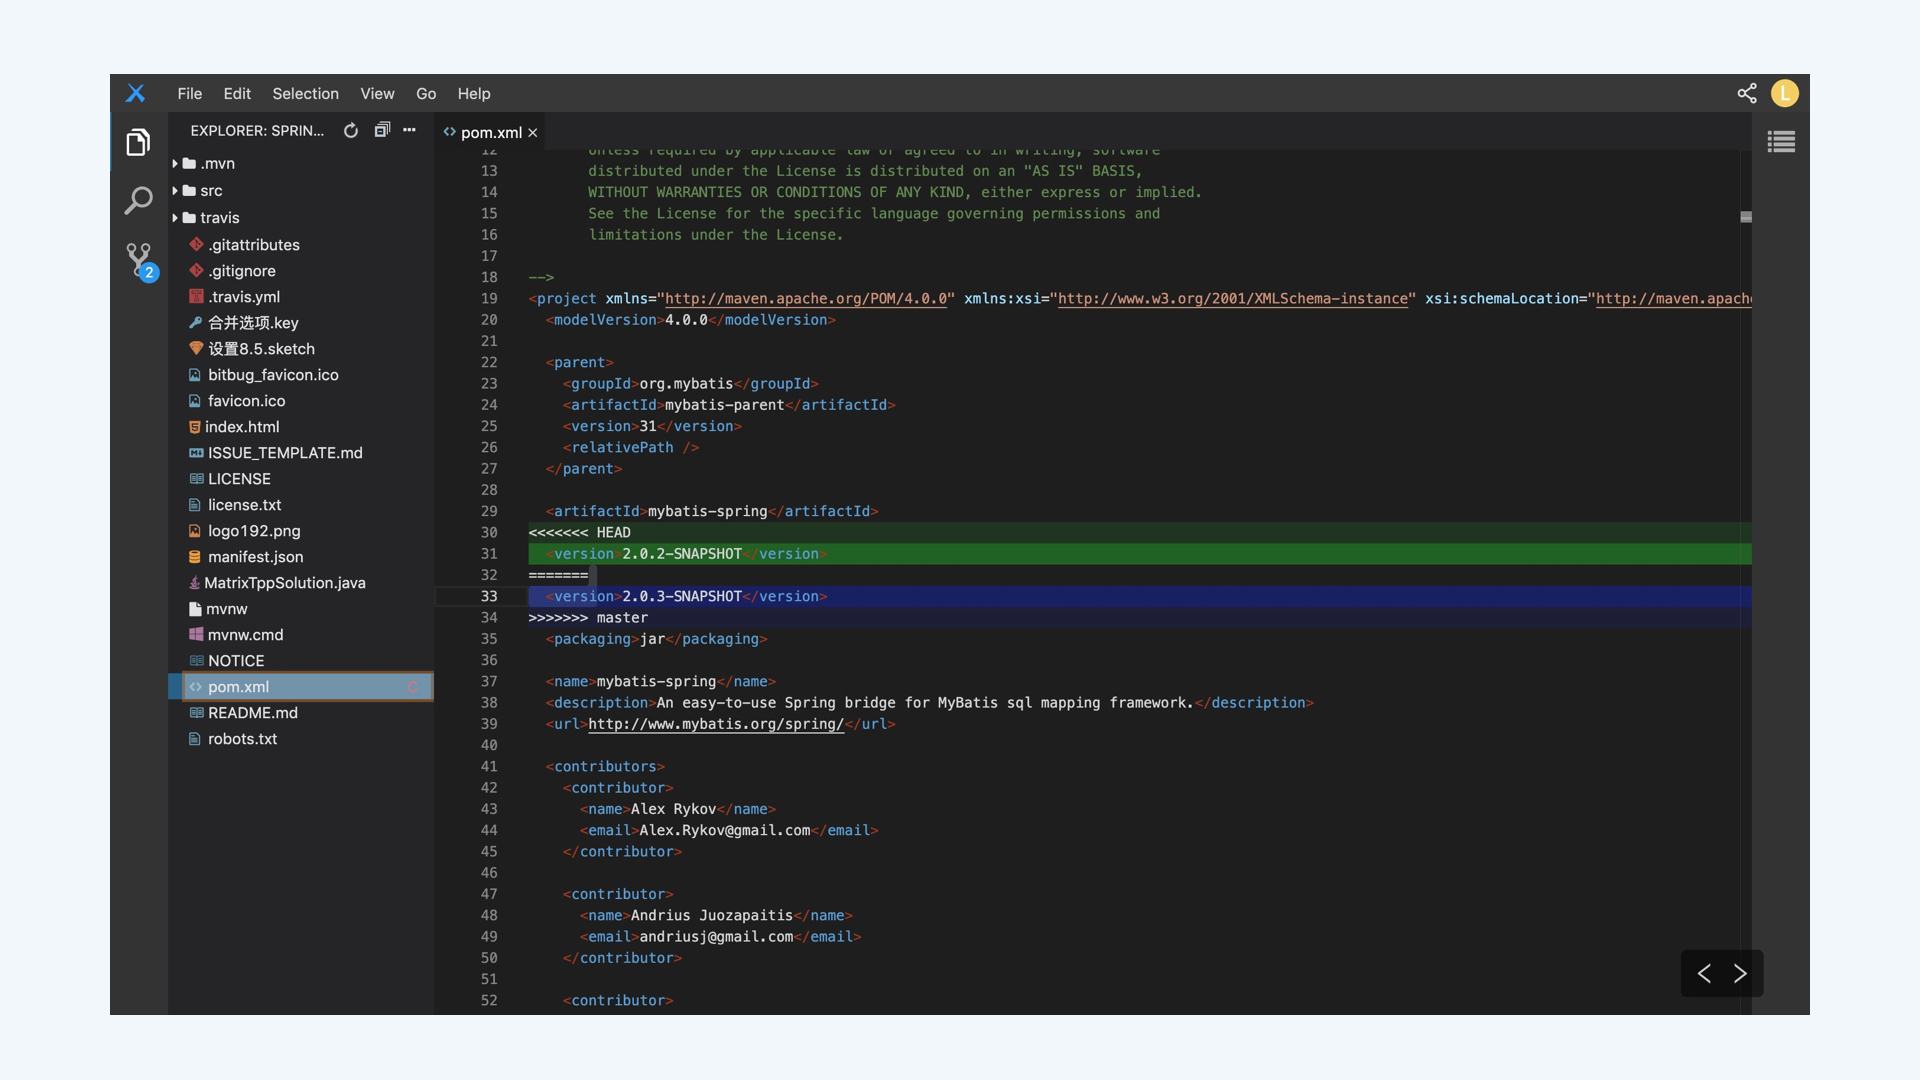This screenshot has width=1920, height=1080.
Task: Open favicon.ico in explorer
Action: (x=246, y=400)
